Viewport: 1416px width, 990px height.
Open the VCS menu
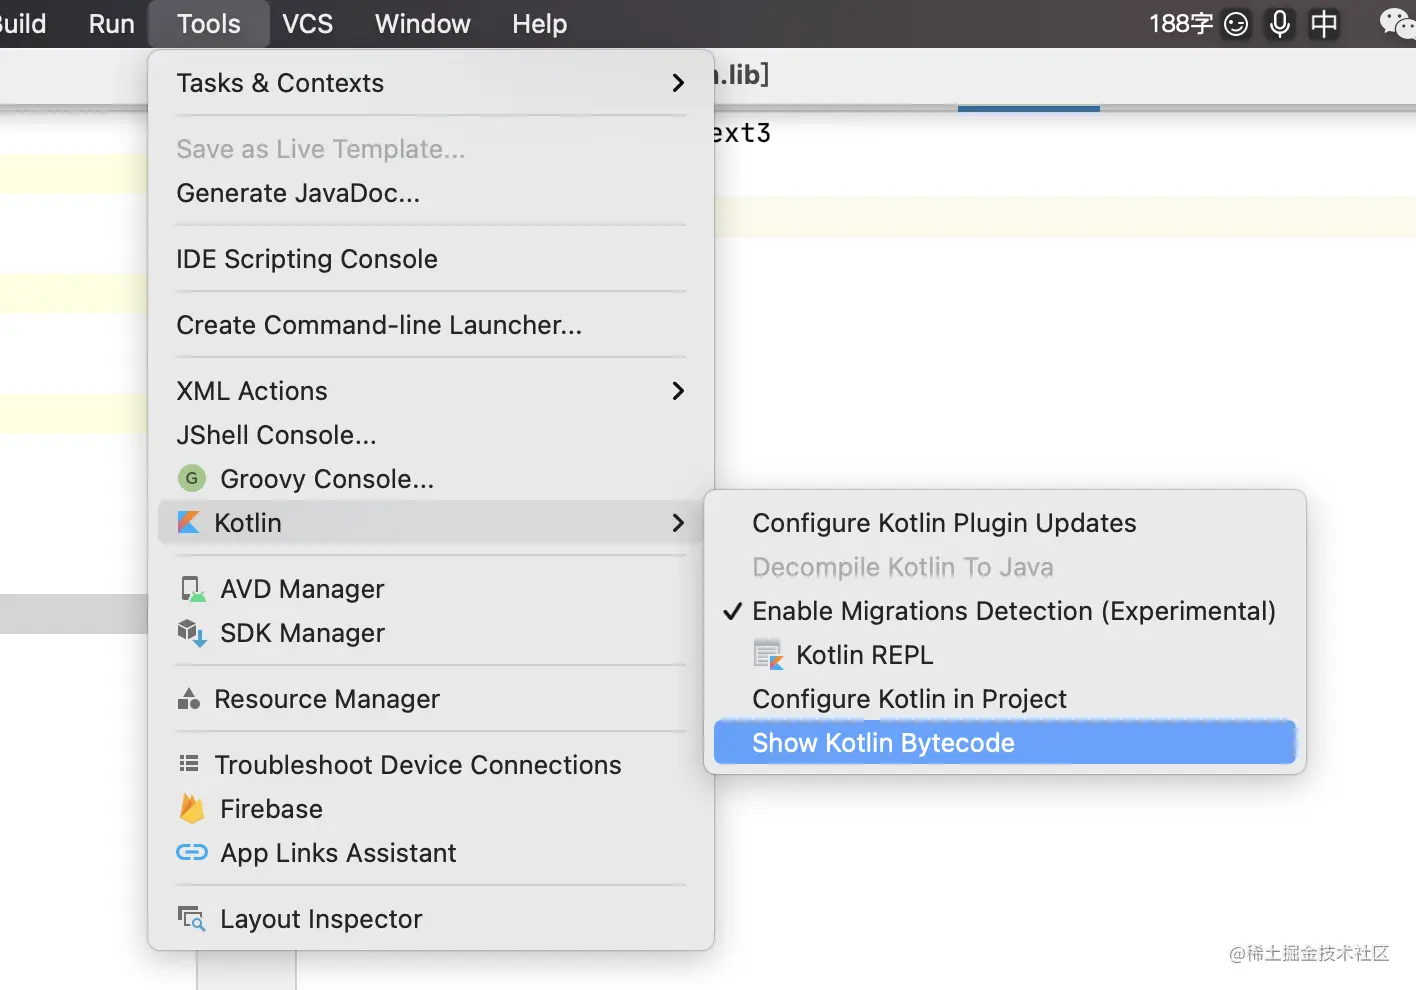click(307, 24)
